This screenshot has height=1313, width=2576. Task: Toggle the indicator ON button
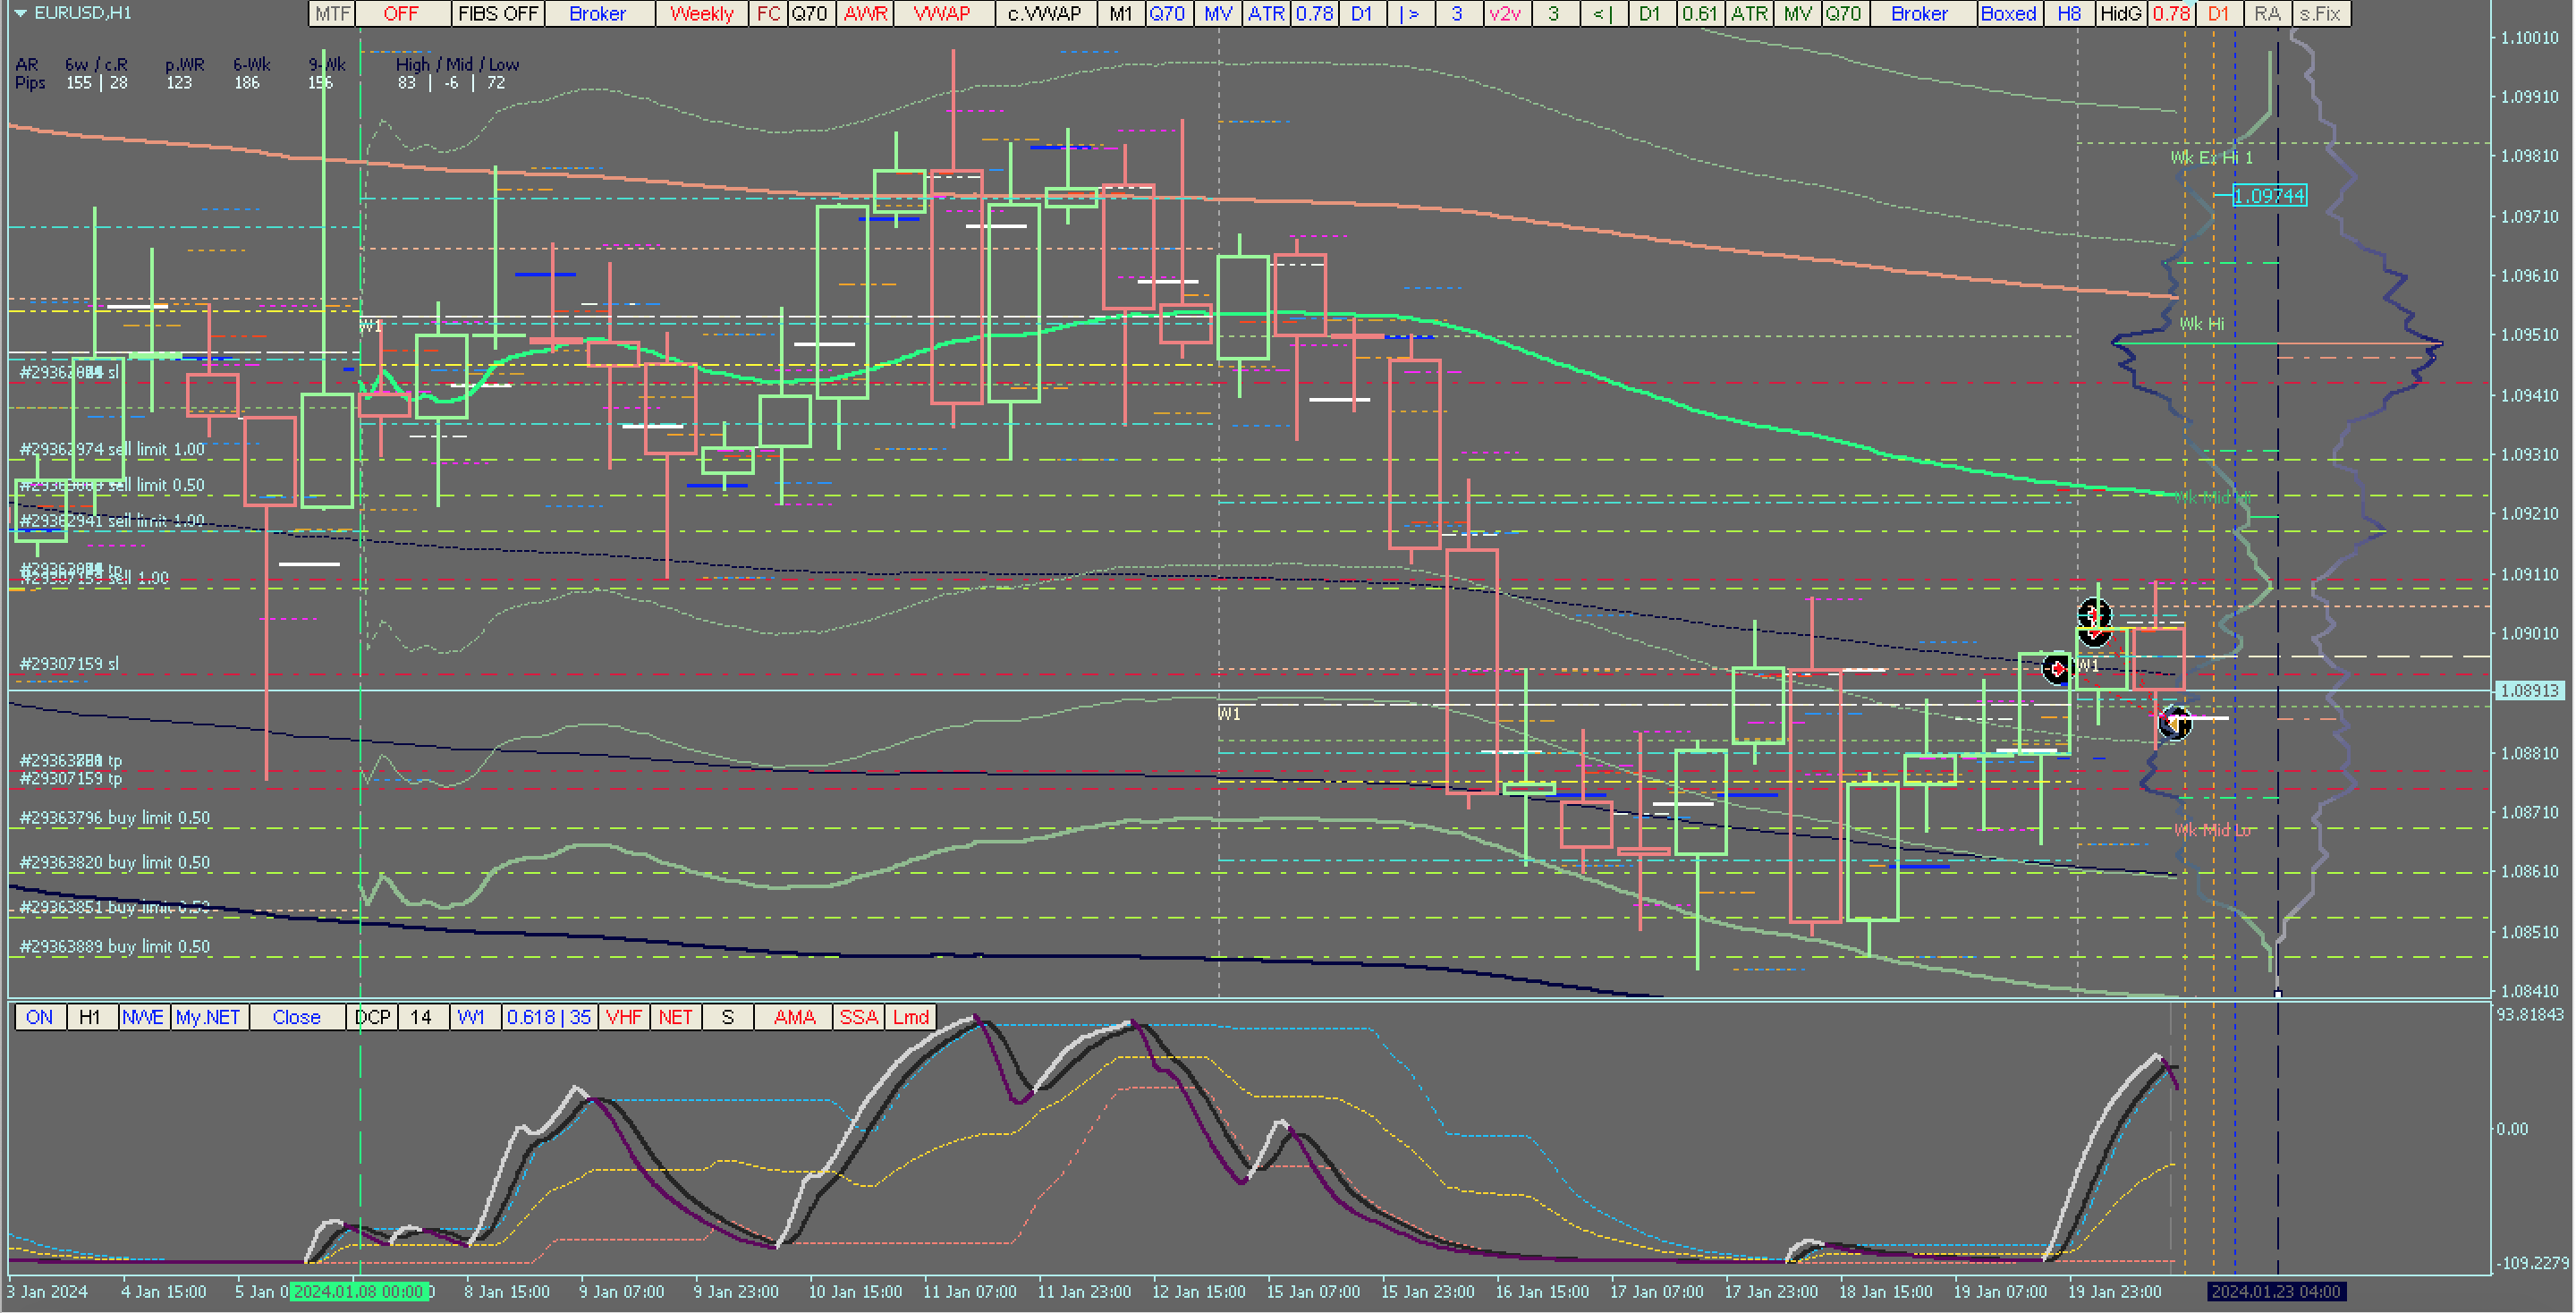tap(40, 1017)
